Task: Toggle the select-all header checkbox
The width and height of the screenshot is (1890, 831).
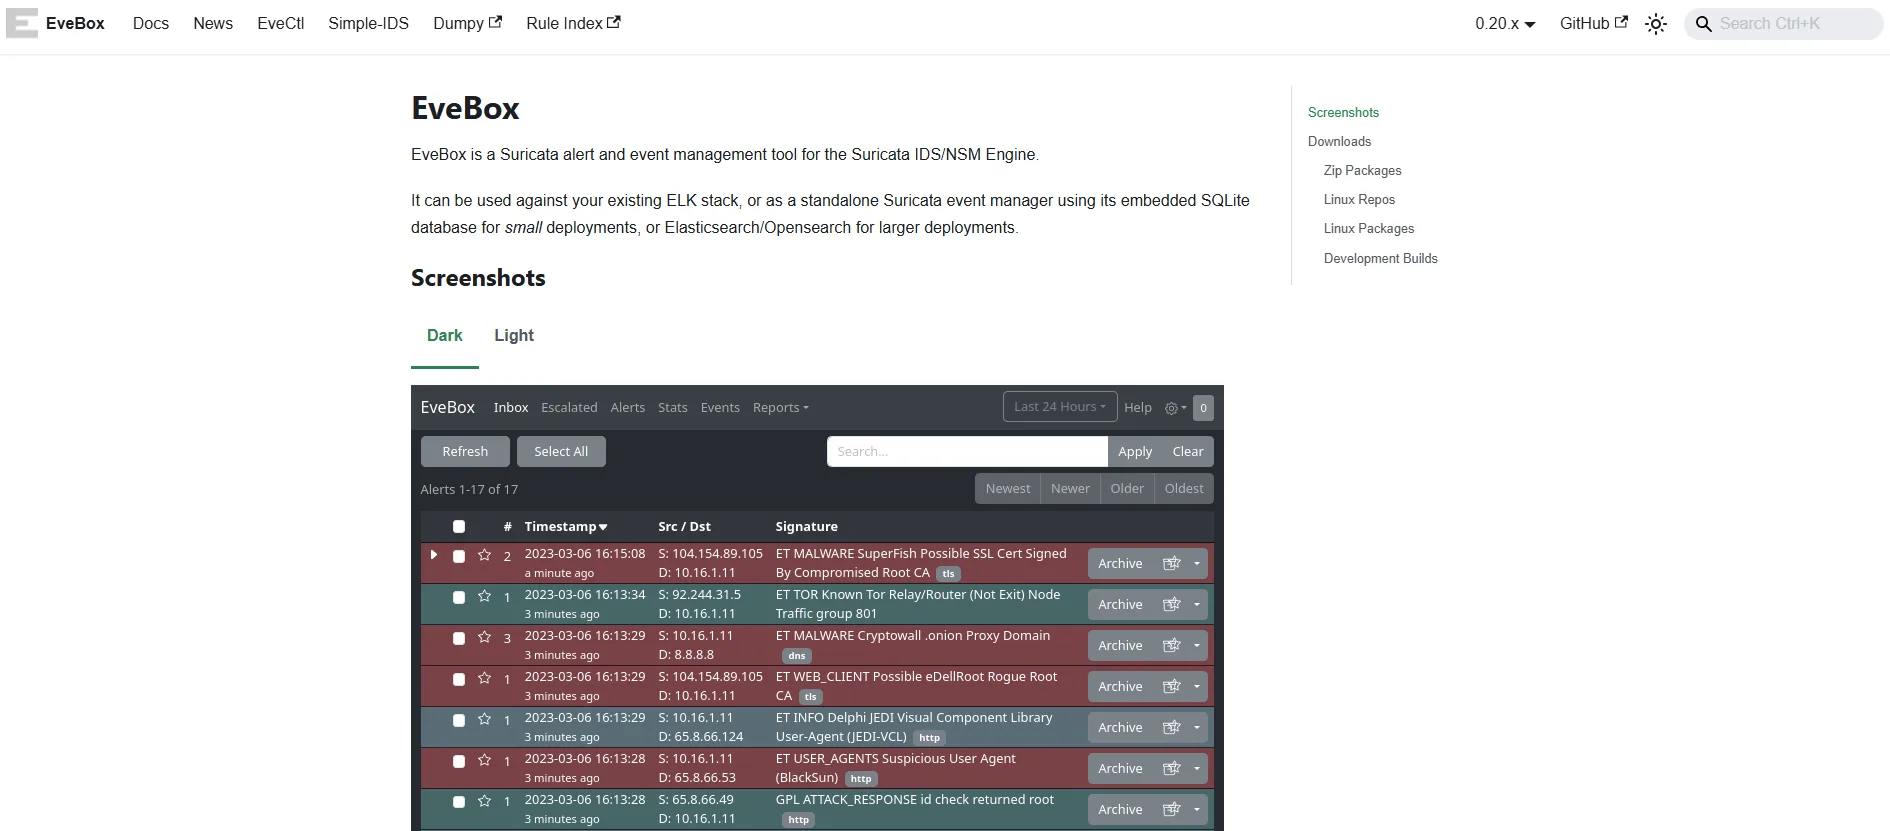Action: [459, 527]
